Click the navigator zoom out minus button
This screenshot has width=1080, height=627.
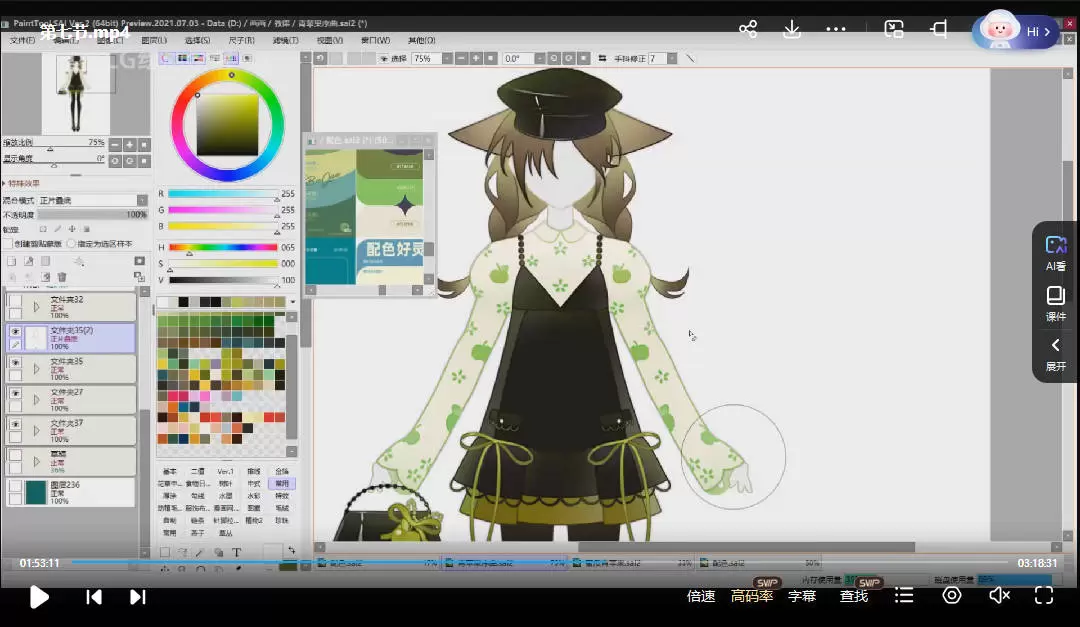(x=115, y=144)
